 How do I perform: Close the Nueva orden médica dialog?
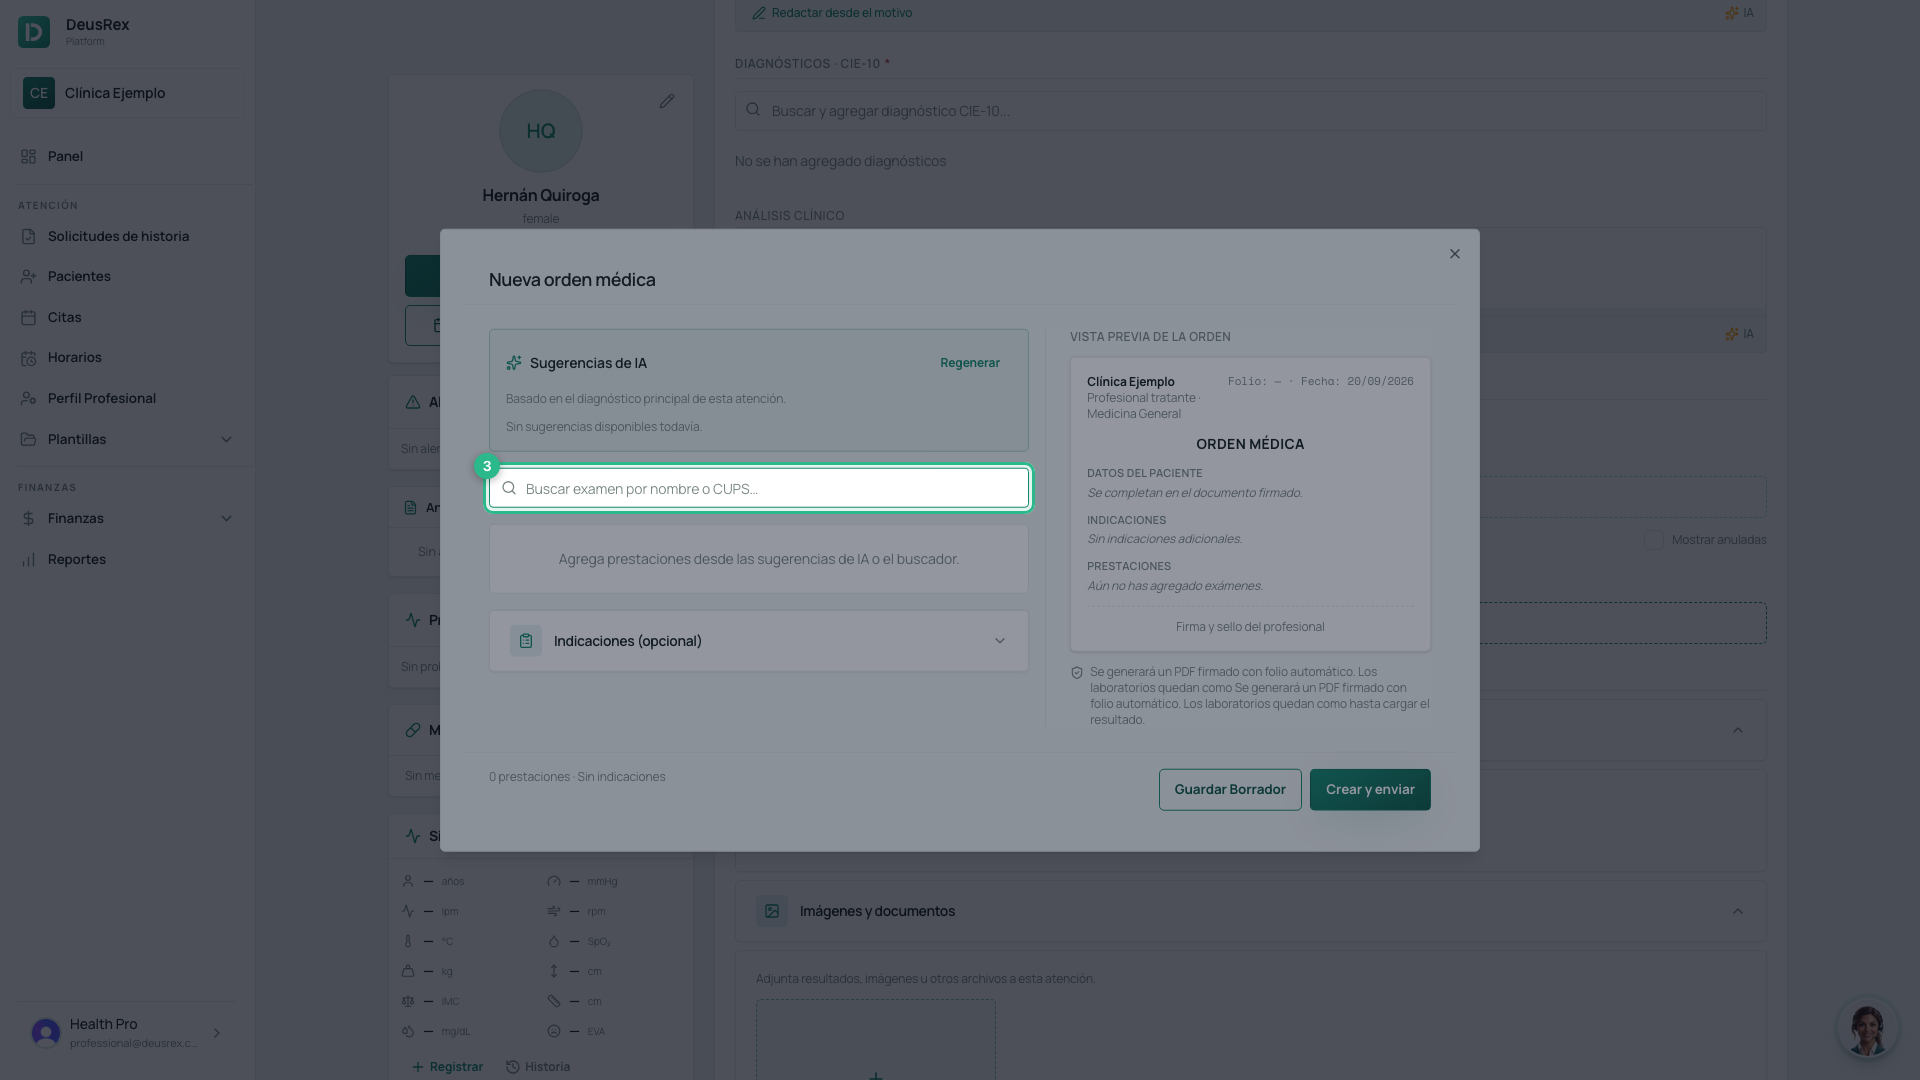tap(1455, 254)
